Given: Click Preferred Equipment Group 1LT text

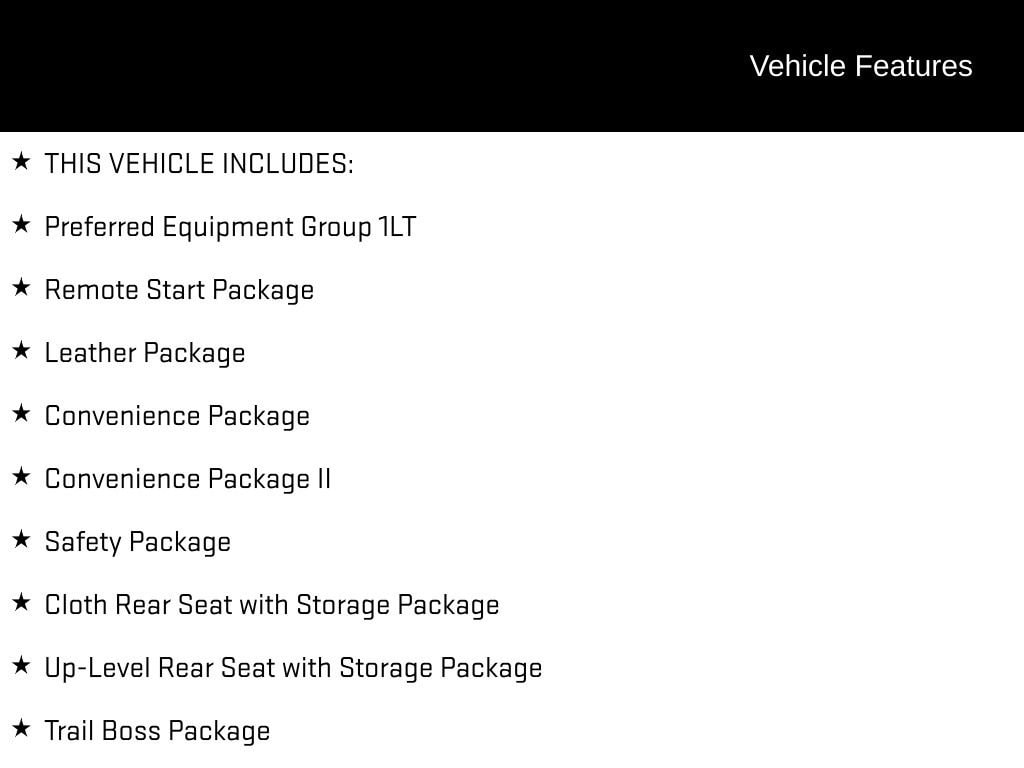Looking at the screenshot, I should click(x=230, y=227).
